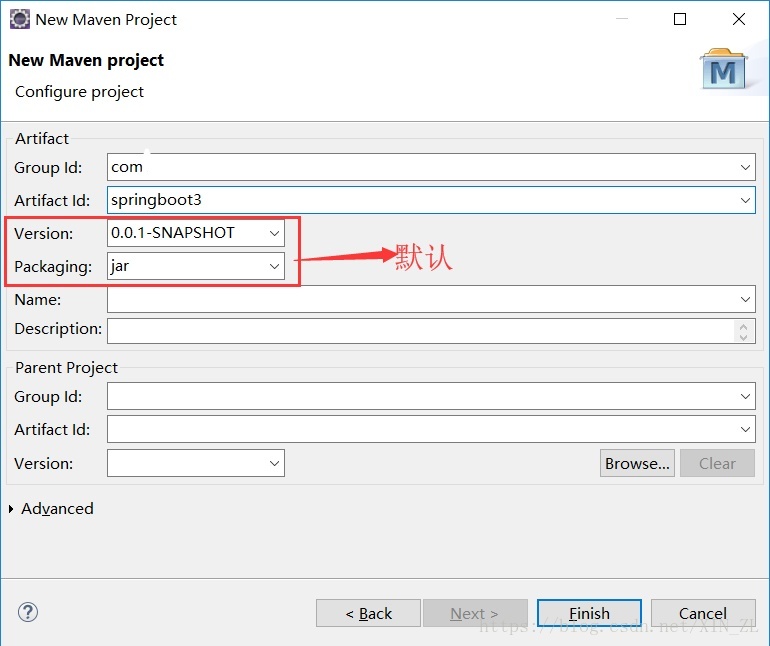The height and width of the screenshot is (646, 770).
Task: Close the New Maven Project window
Action: click(x=739, y=19)
